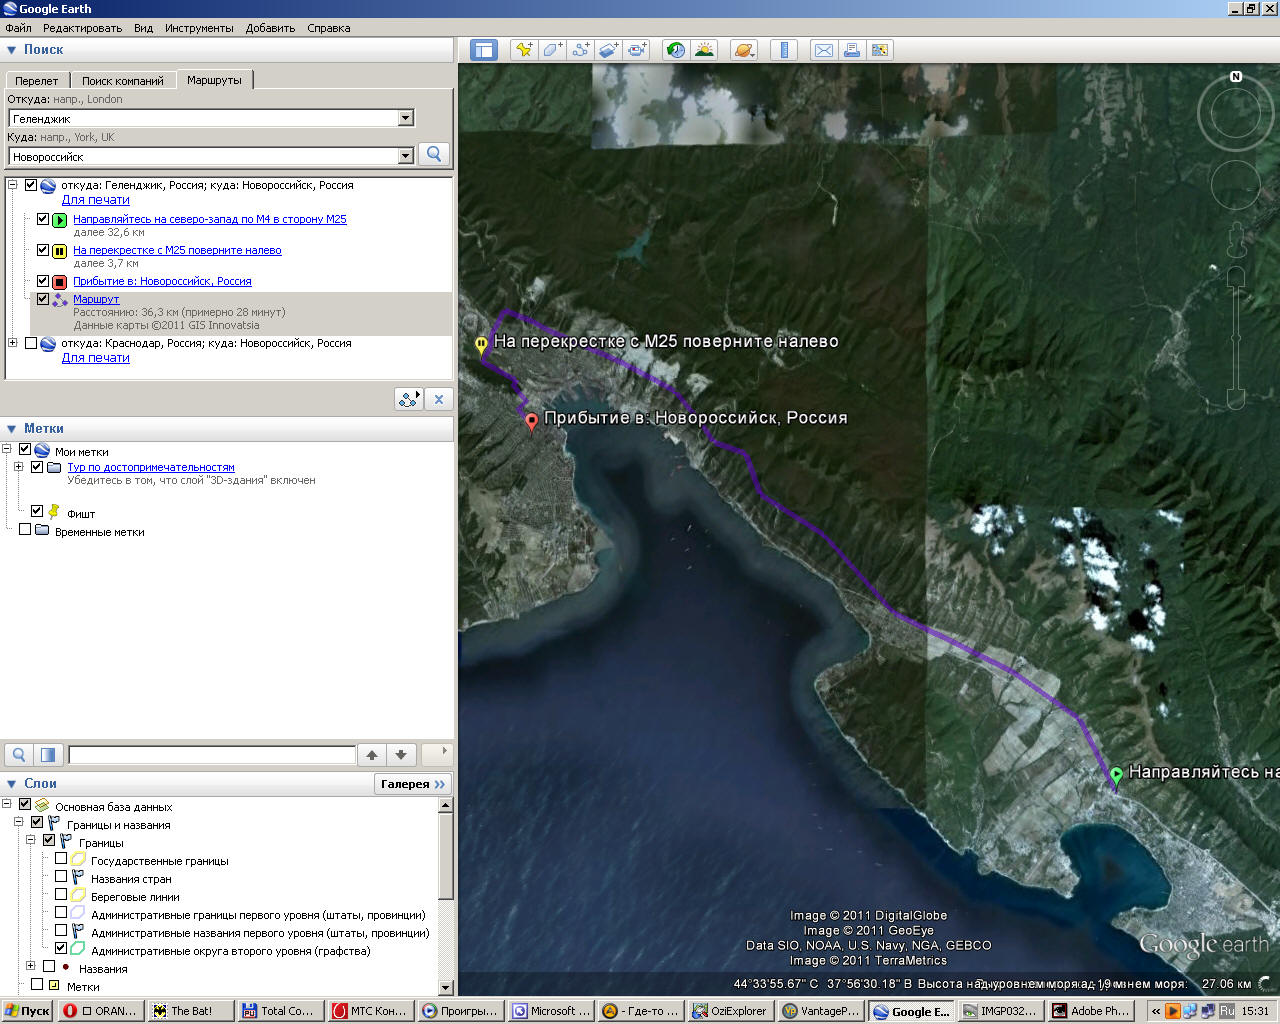Add a polygon from the toolbar
The image size is (1280, 1024).
(x=552, y=50)
